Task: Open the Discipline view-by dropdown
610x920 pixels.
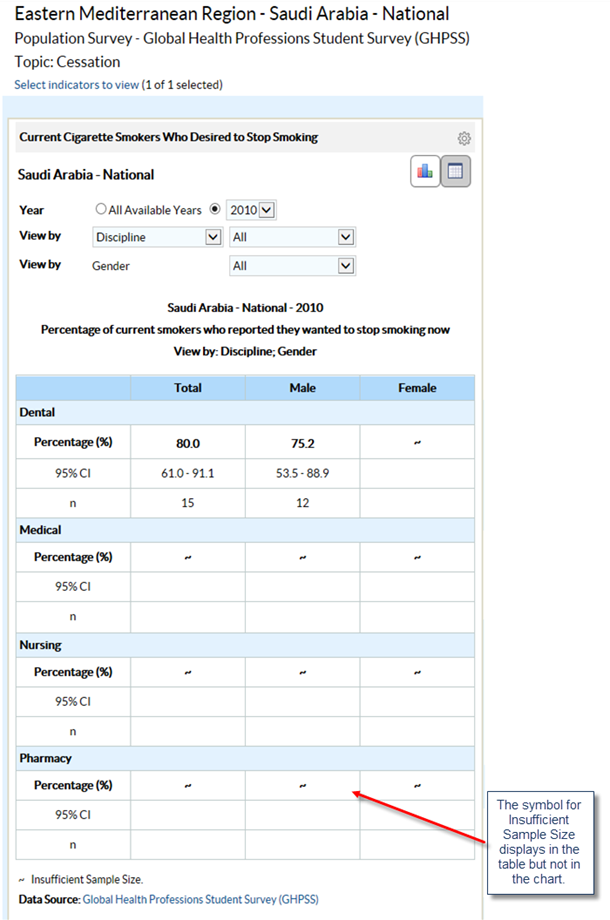Action: [x=157, y=237]
